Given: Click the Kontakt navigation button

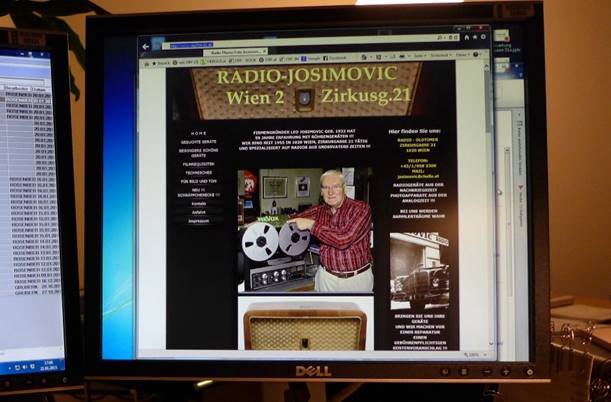Looking at the screenshot, I should tap(199, 204).
